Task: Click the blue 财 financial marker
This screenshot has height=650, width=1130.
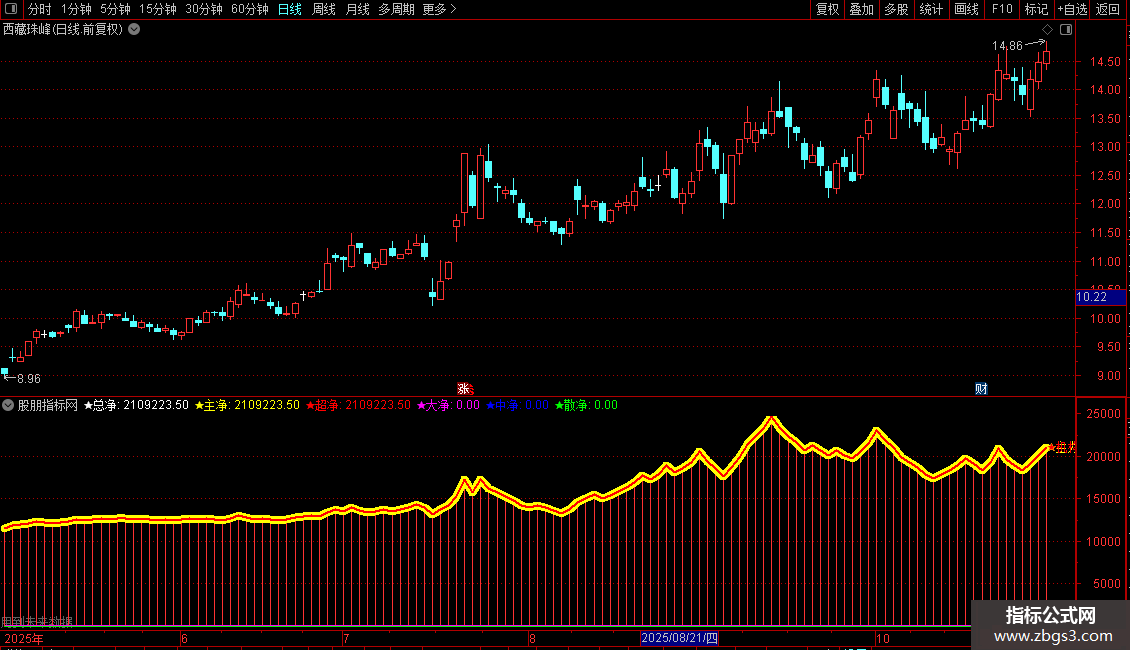Action: [981, 388]
